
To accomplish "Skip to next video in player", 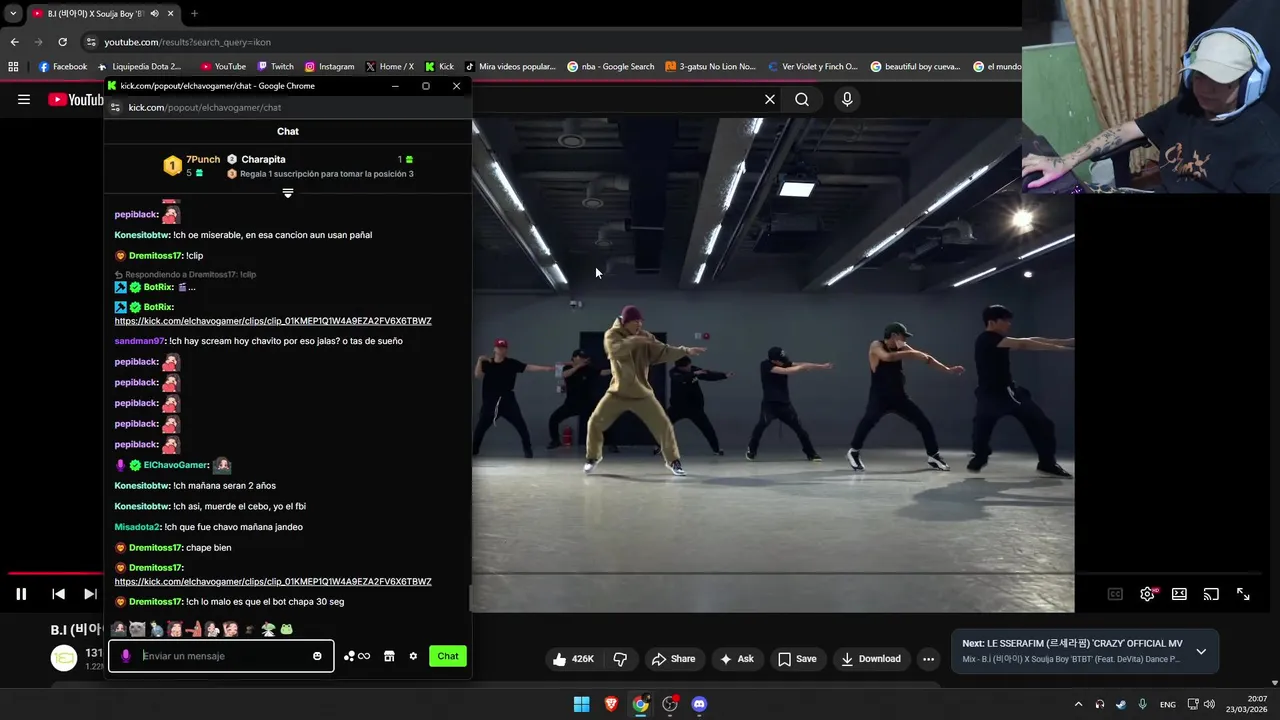I will pos(90,594).
